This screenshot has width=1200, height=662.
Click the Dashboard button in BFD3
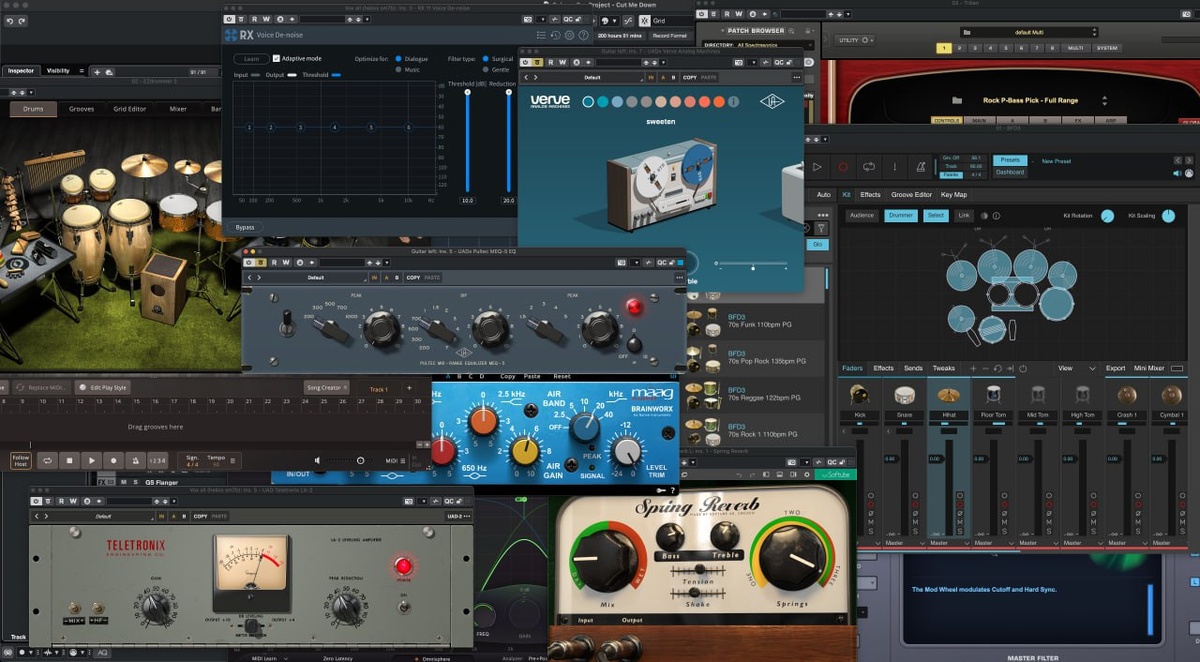click(x=1010, y=172)
